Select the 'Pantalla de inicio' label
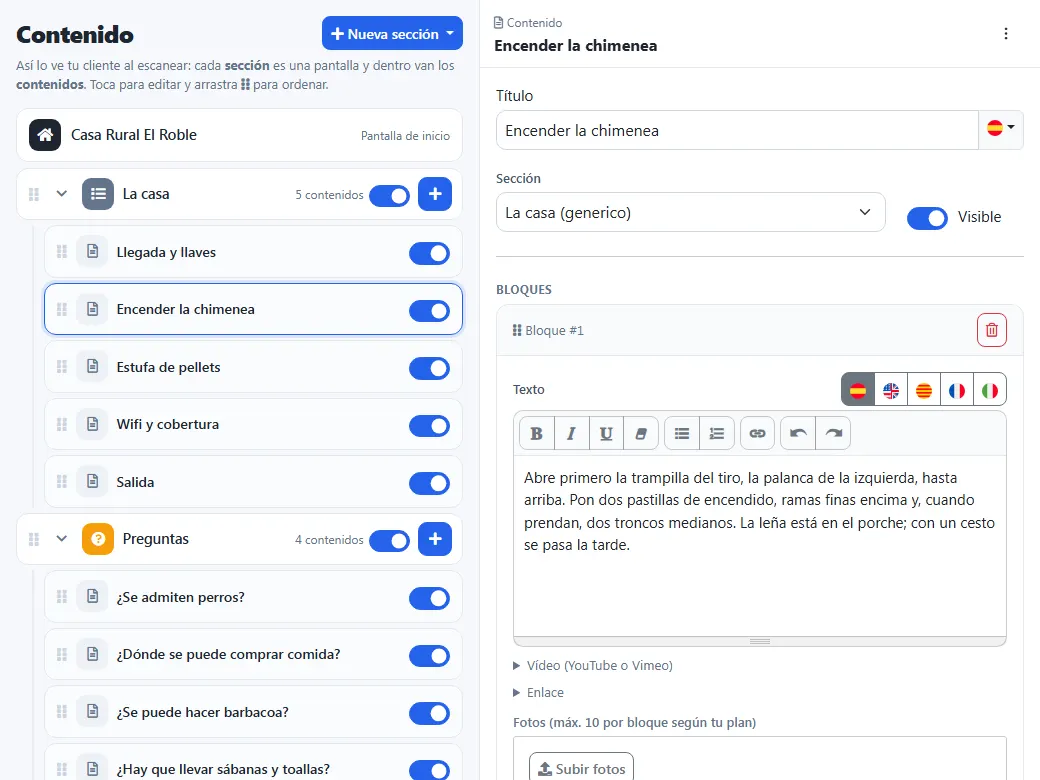Image resolution: width=1040 pixels, height=780 pixels. pos(405,135)
